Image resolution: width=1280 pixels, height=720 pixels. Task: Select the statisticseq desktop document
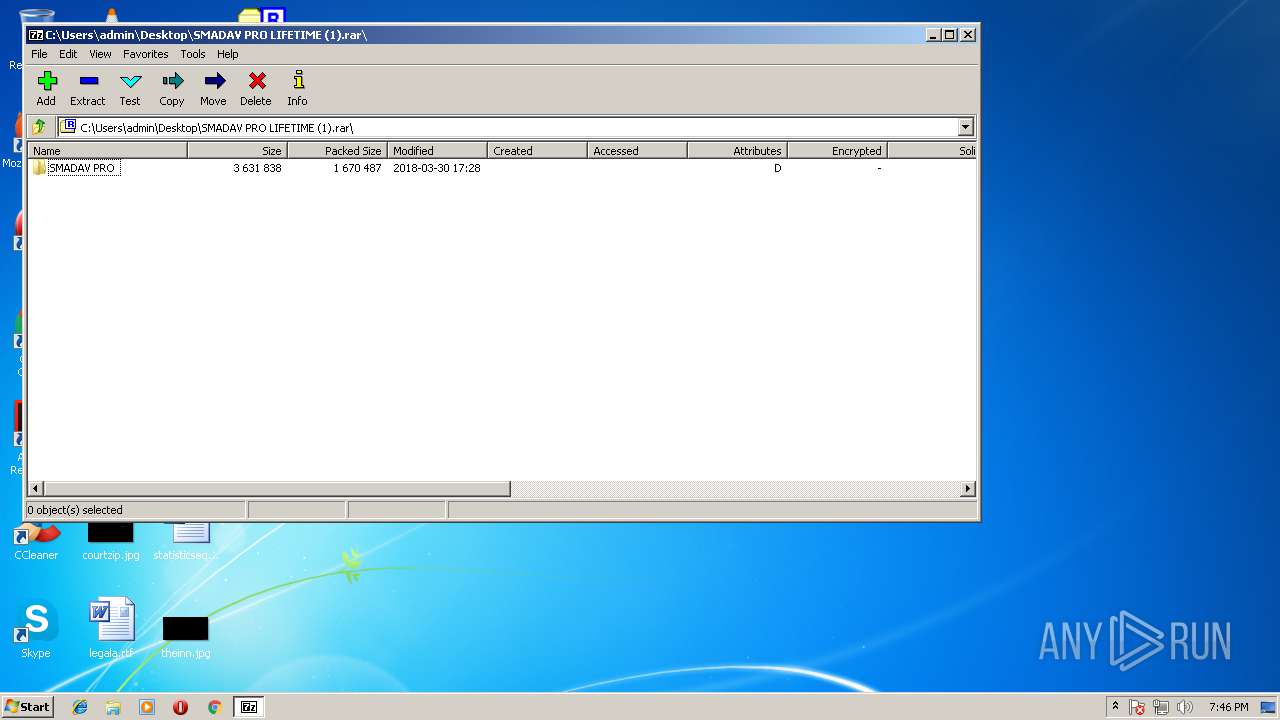point(186,541)
